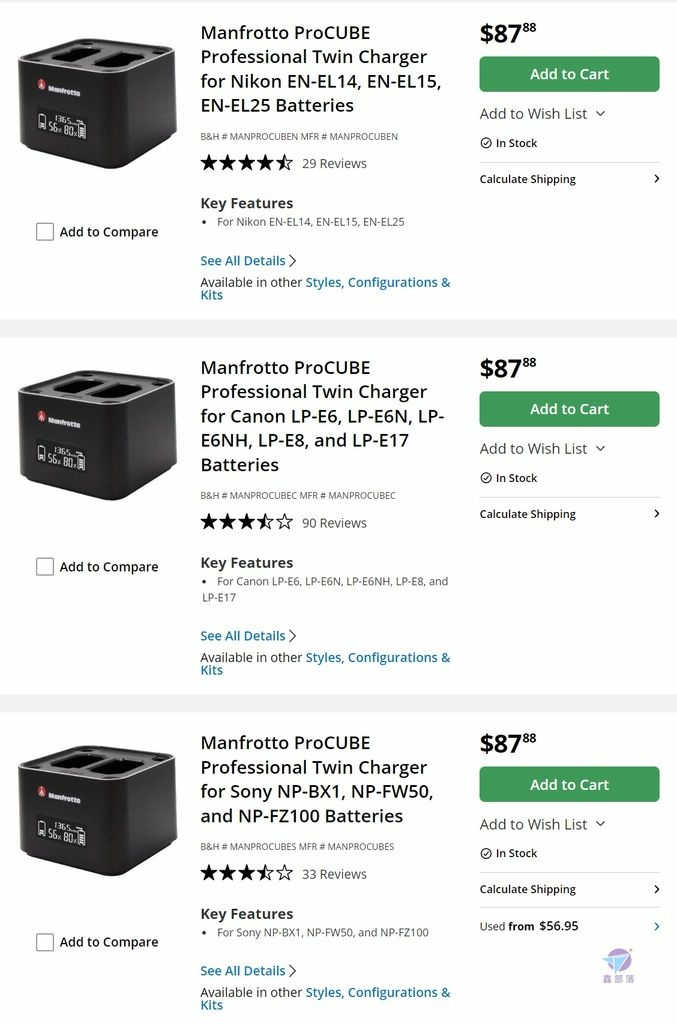Click the star rating of Sony charger

[x=247, y=873]
